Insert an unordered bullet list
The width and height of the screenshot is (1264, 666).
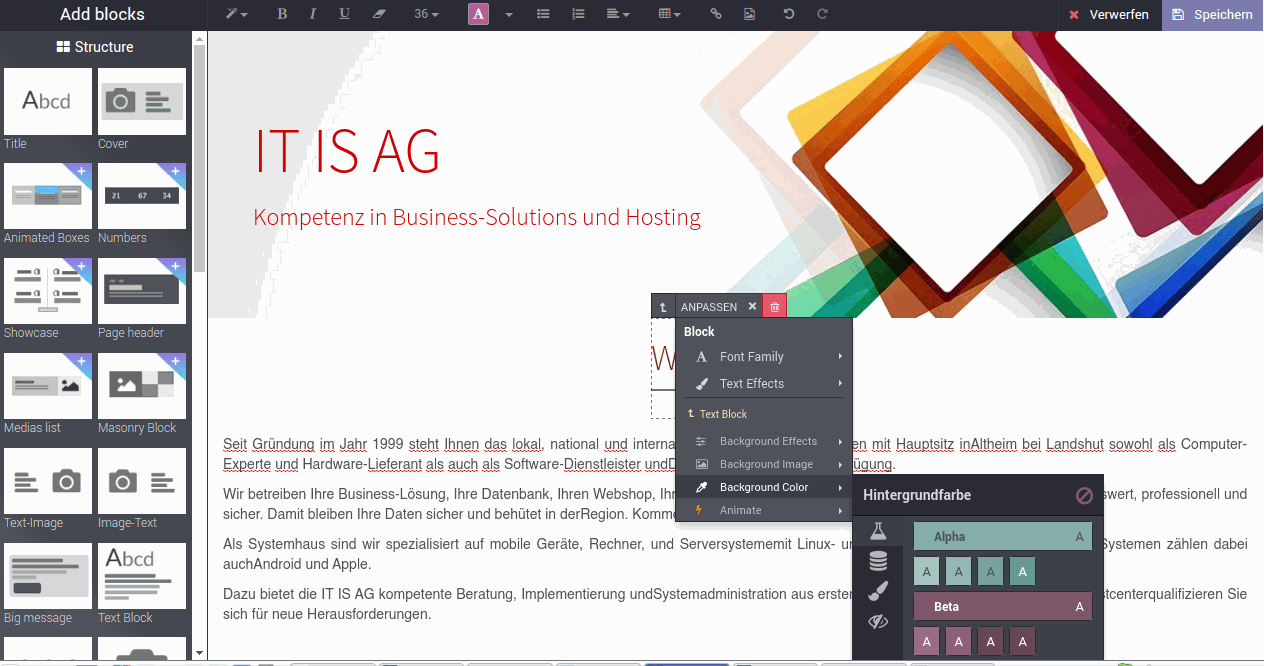(x=543, y=14)
